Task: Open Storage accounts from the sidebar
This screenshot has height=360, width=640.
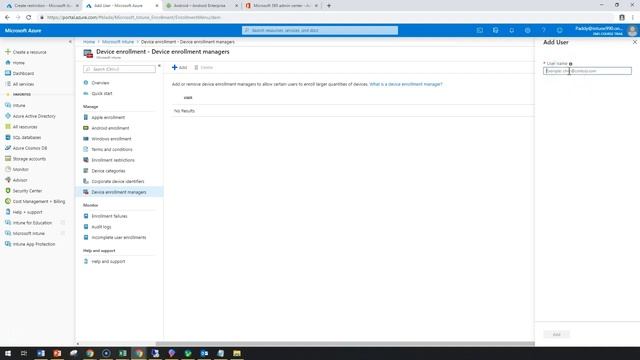Action: 29,159
